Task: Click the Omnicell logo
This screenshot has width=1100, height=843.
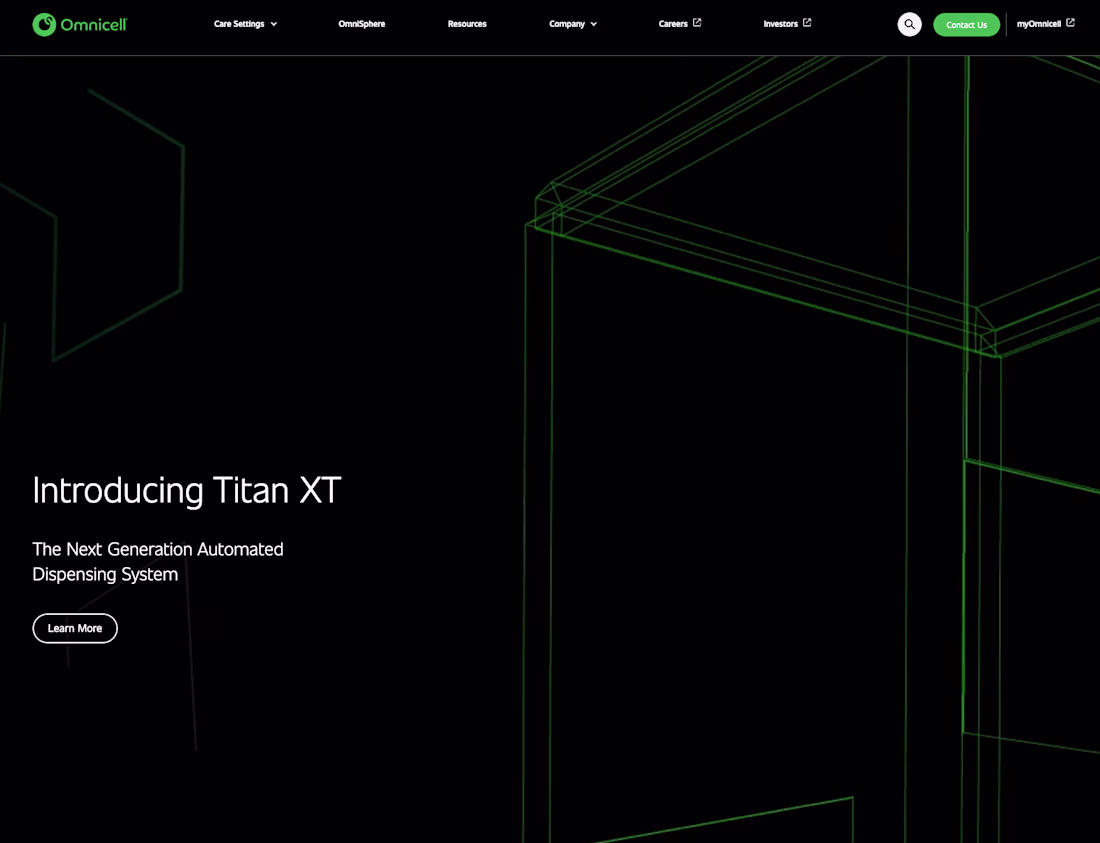Action: pyautogui.click(x=80, y=25)
